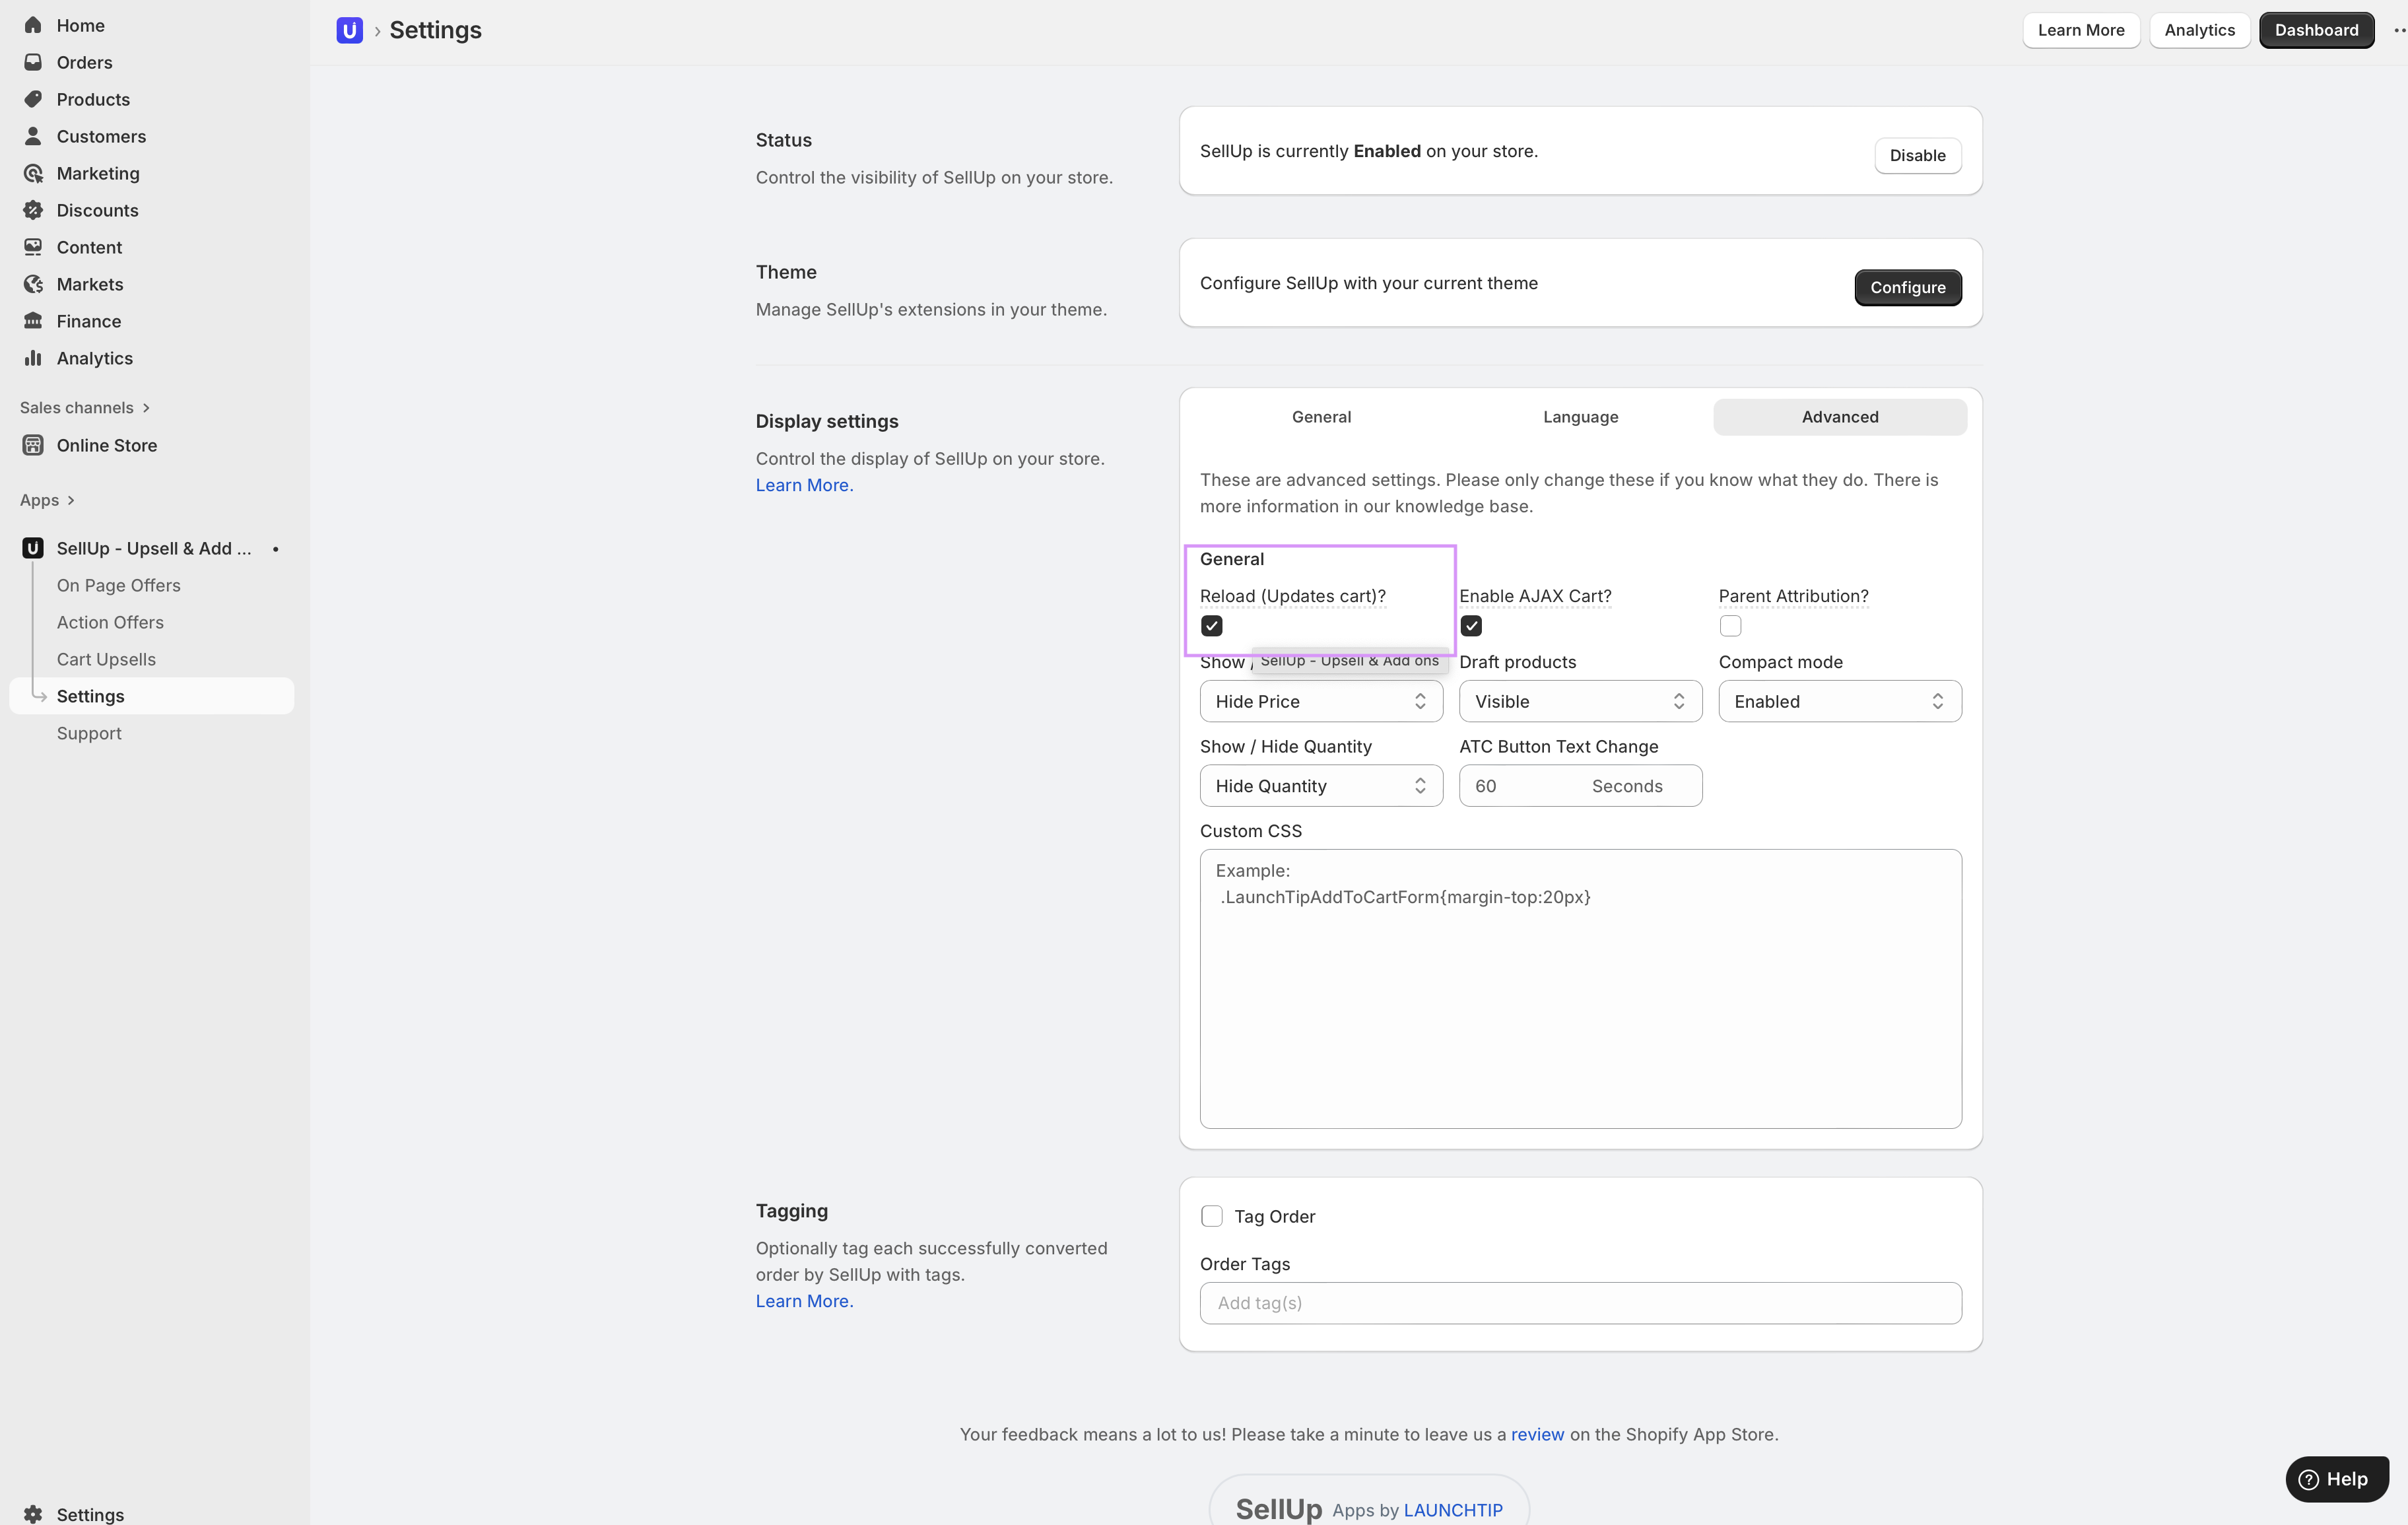Viewport: 2408px width, 1525px height.
Task: Click Reload (Updates cart)? label text
Action: pyautogui.click(x=1292, y=596)
